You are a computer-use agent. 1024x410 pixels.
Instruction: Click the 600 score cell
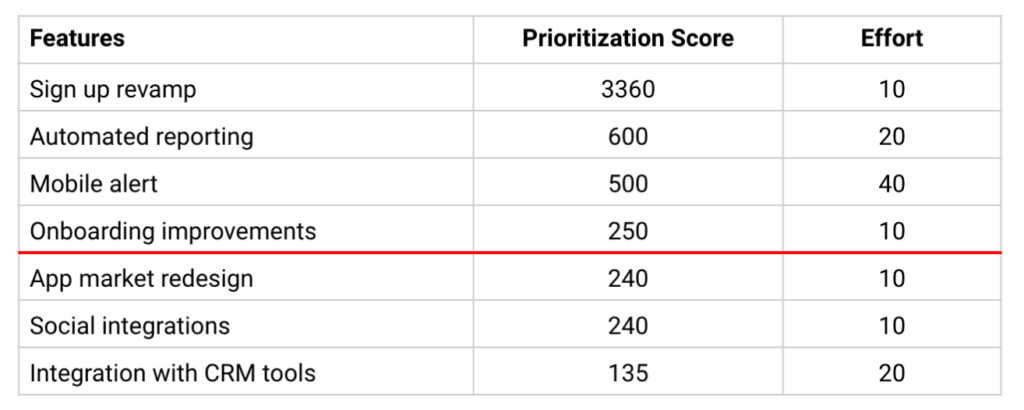[x=628, y=135]
